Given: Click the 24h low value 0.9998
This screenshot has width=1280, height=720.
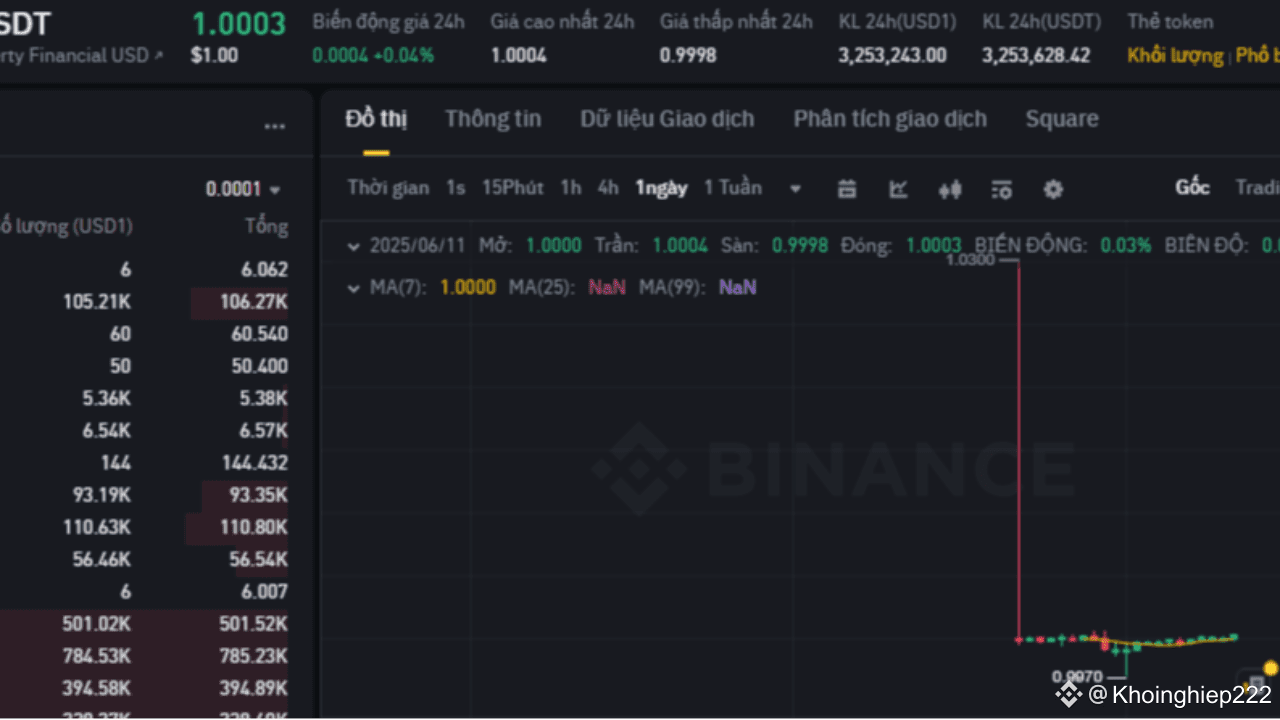Looking at the screenshot, I should tap(688, 56).
